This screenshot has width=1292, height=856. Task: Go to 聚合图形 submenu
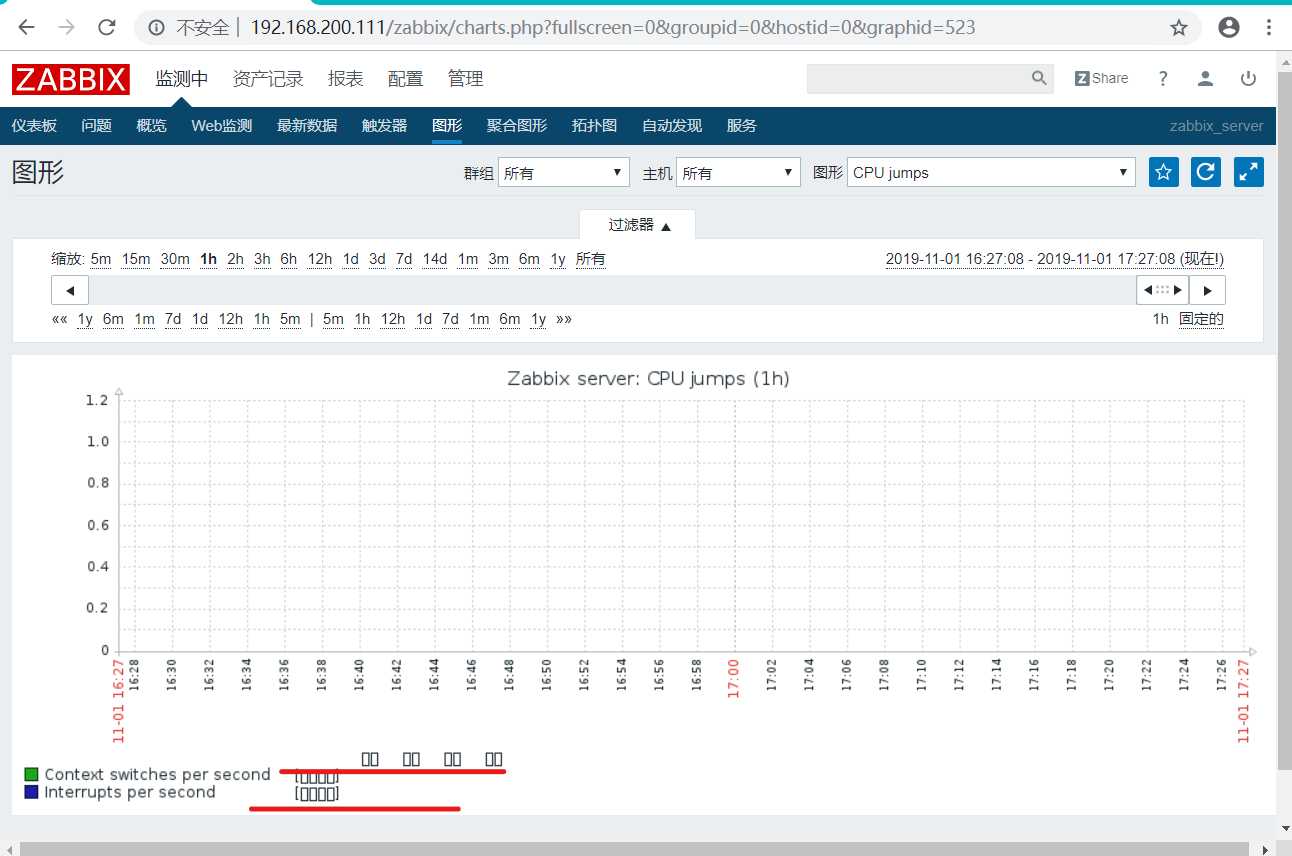tap(517, 126)
